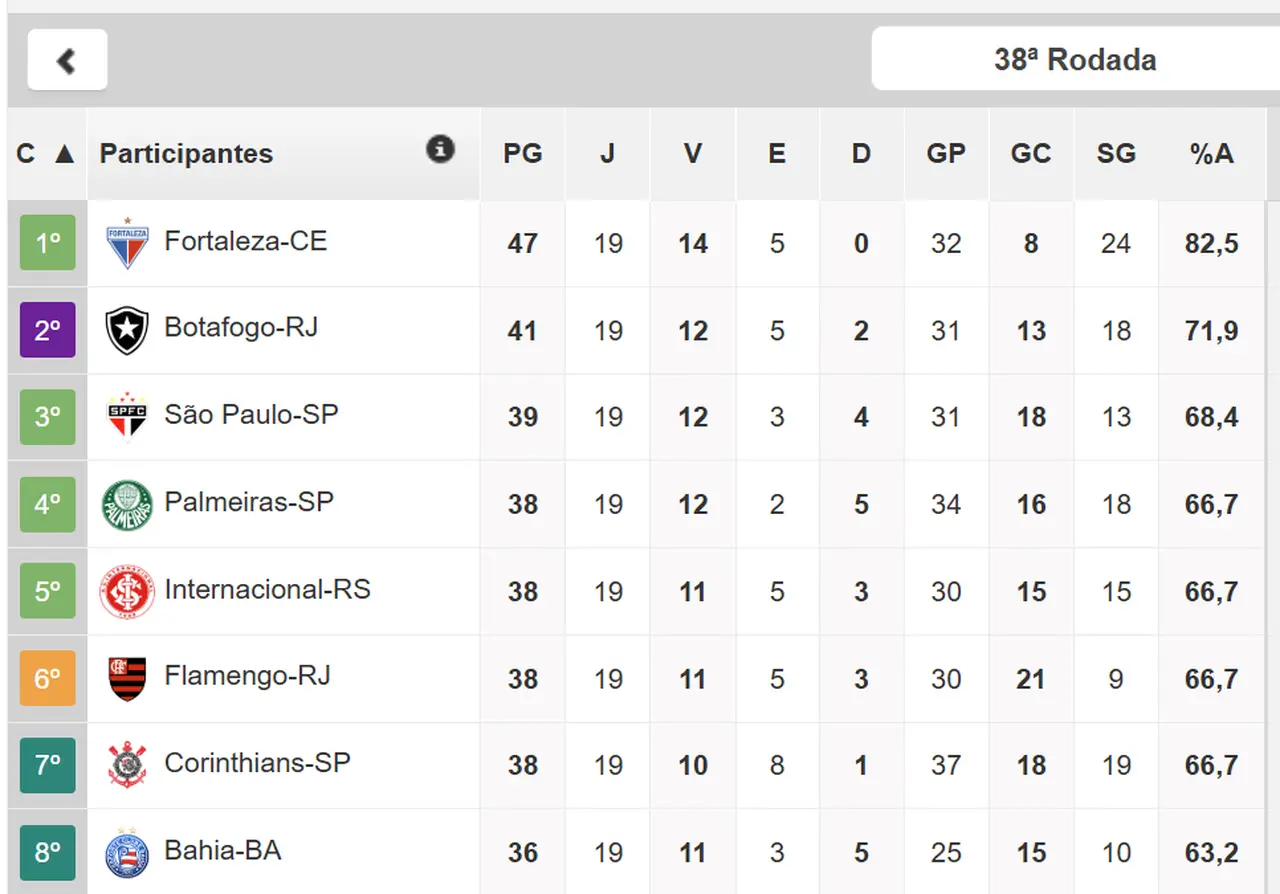The image size is (1280, 894).
Task: Click the Bahia-BA crest
Action: pos(127,853)
